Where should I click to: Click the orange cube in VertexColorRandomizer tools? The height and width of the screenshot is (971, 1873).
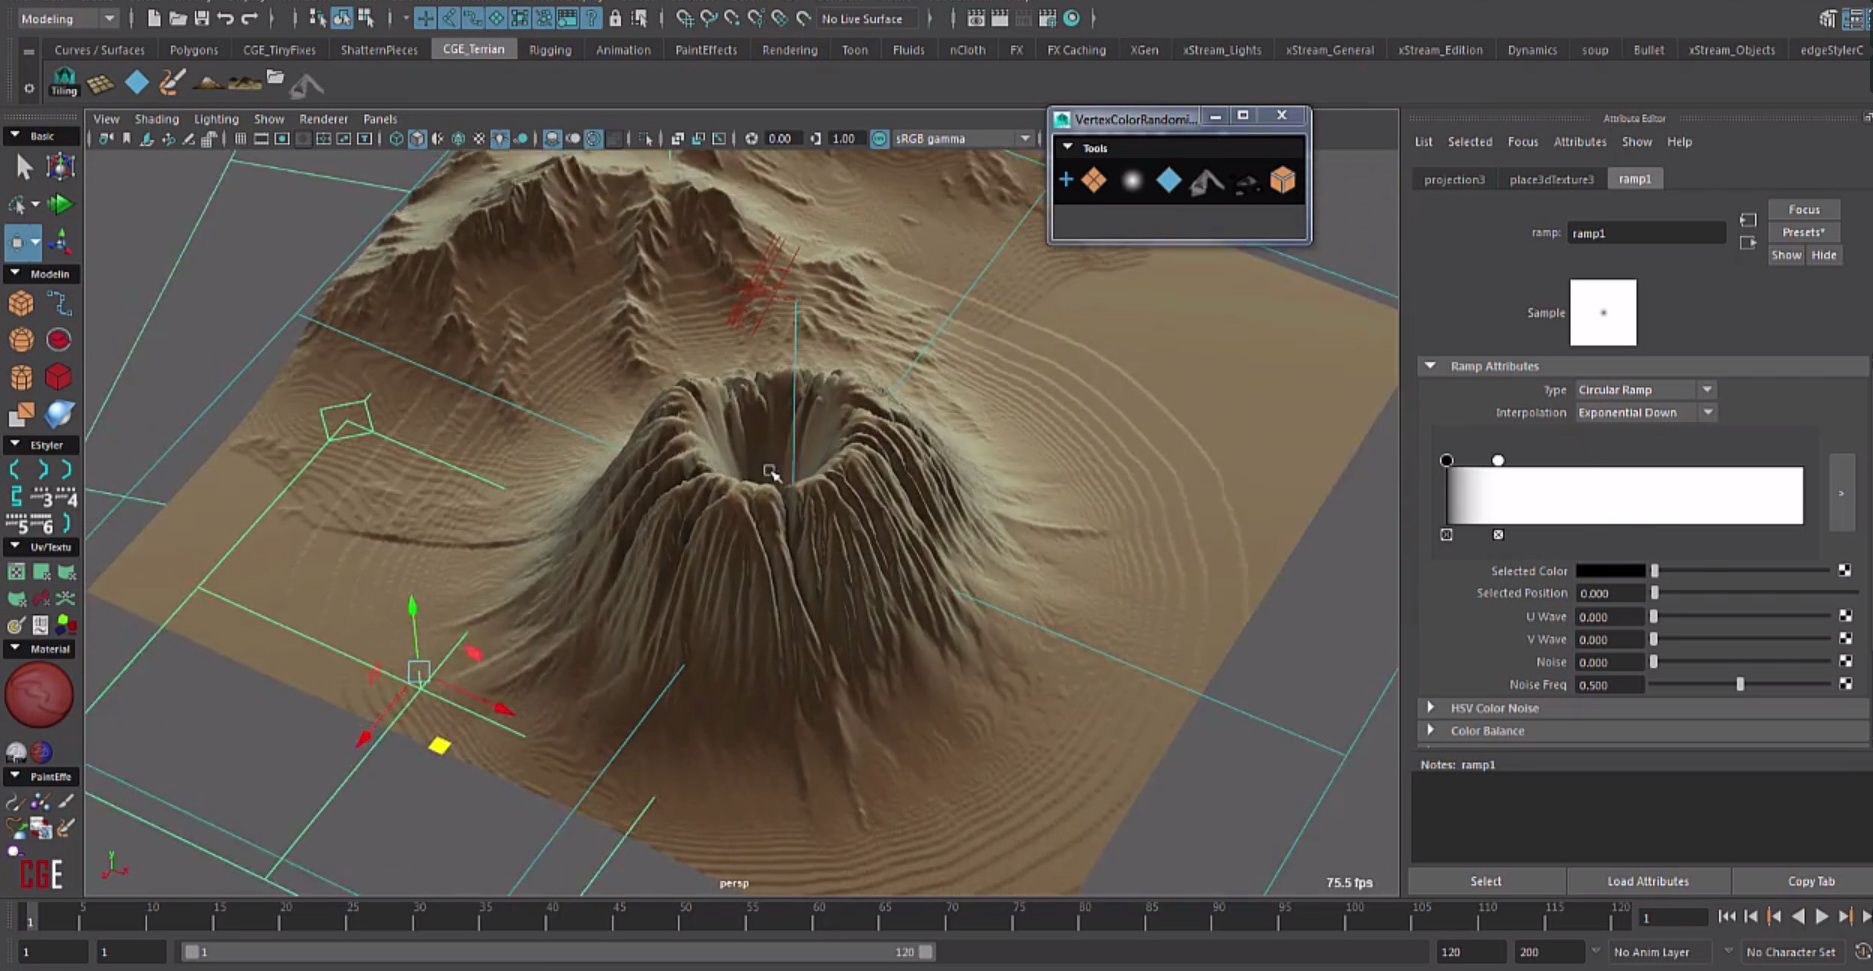coord(1282,181)
